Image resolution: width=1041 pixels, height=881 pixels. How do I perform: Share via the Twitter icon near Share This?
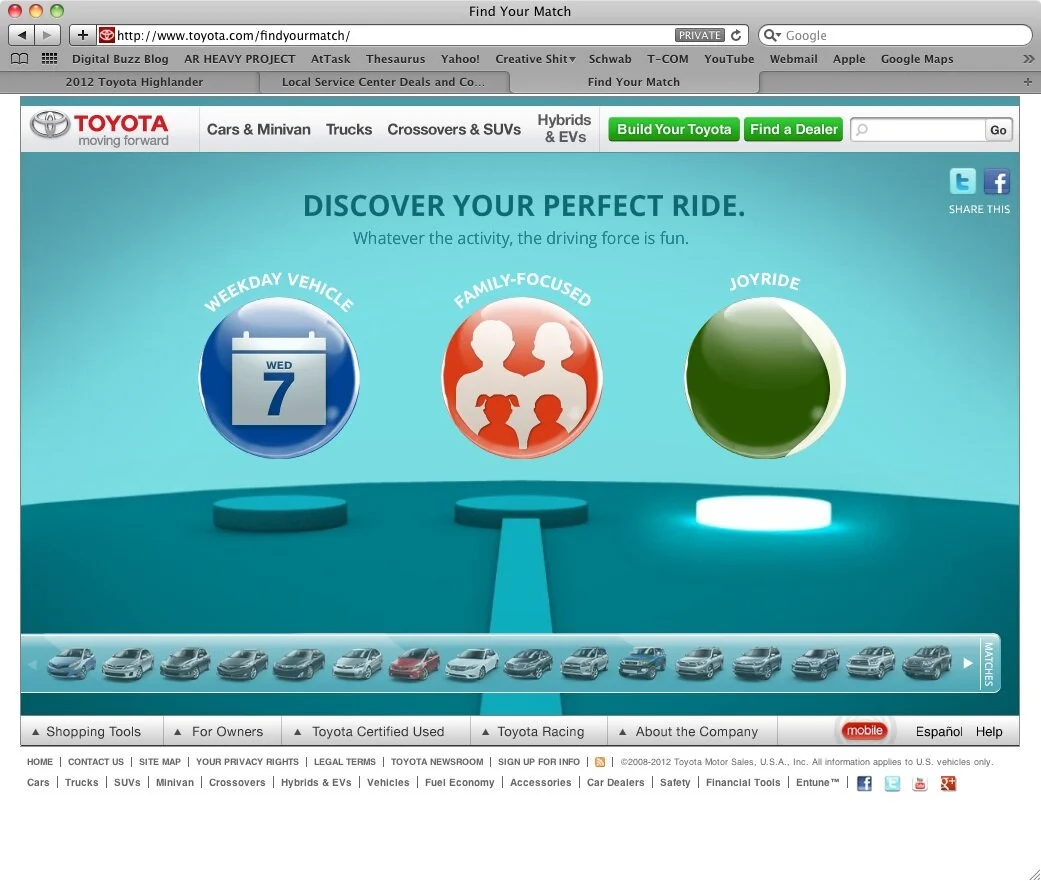point(963,181)
